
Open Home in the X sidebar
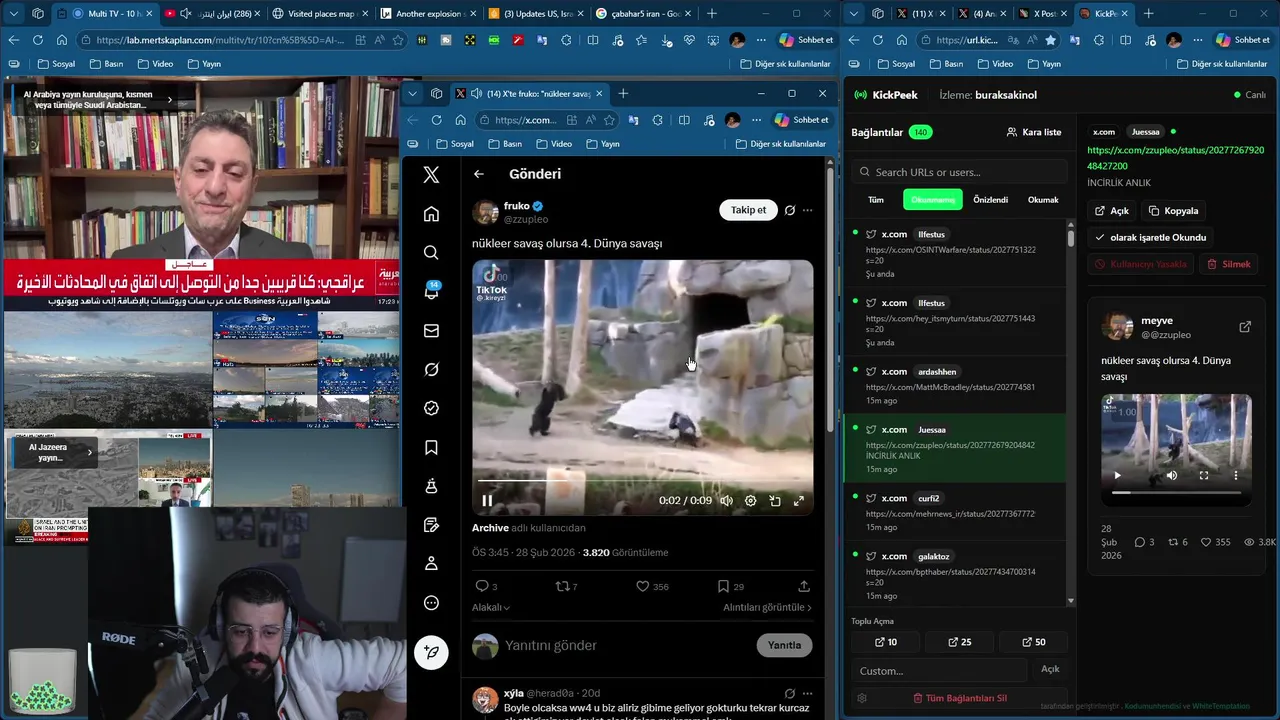431,214
